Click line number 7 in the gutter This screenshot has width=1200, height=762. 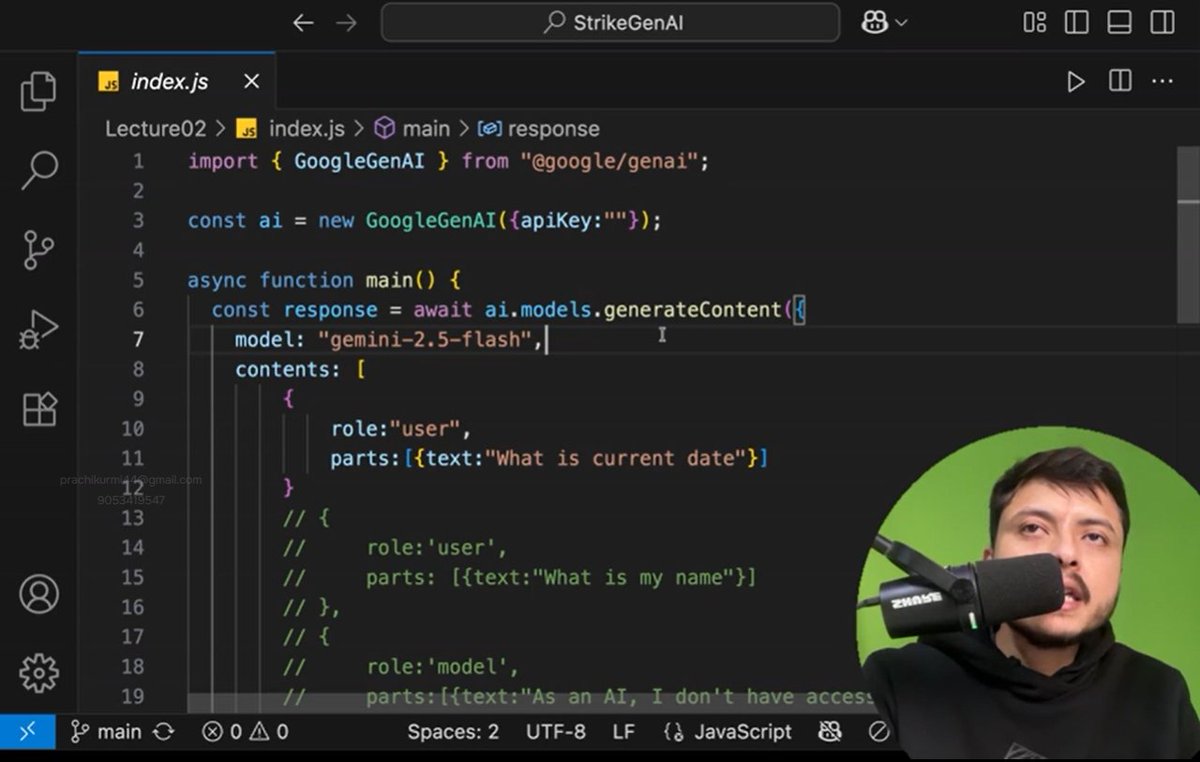point(138,339)
